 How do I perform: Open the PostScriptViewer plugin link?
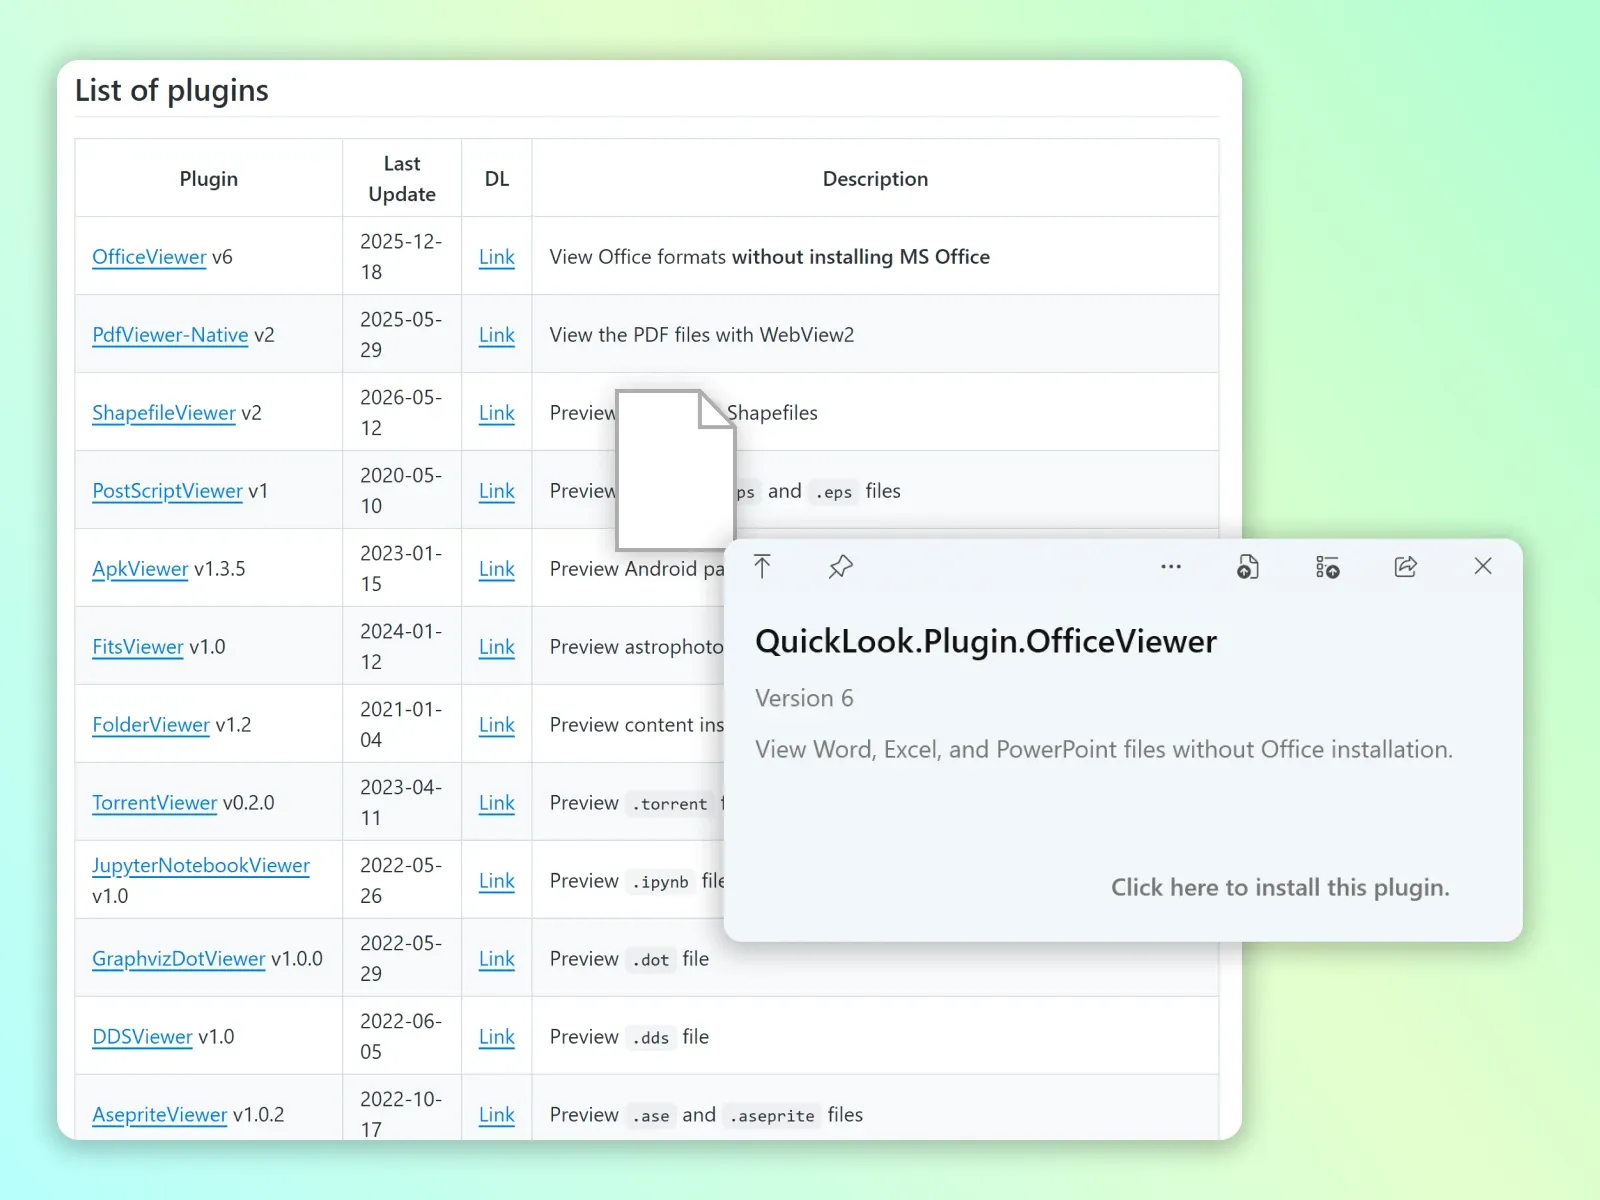[x=167, y=491]
